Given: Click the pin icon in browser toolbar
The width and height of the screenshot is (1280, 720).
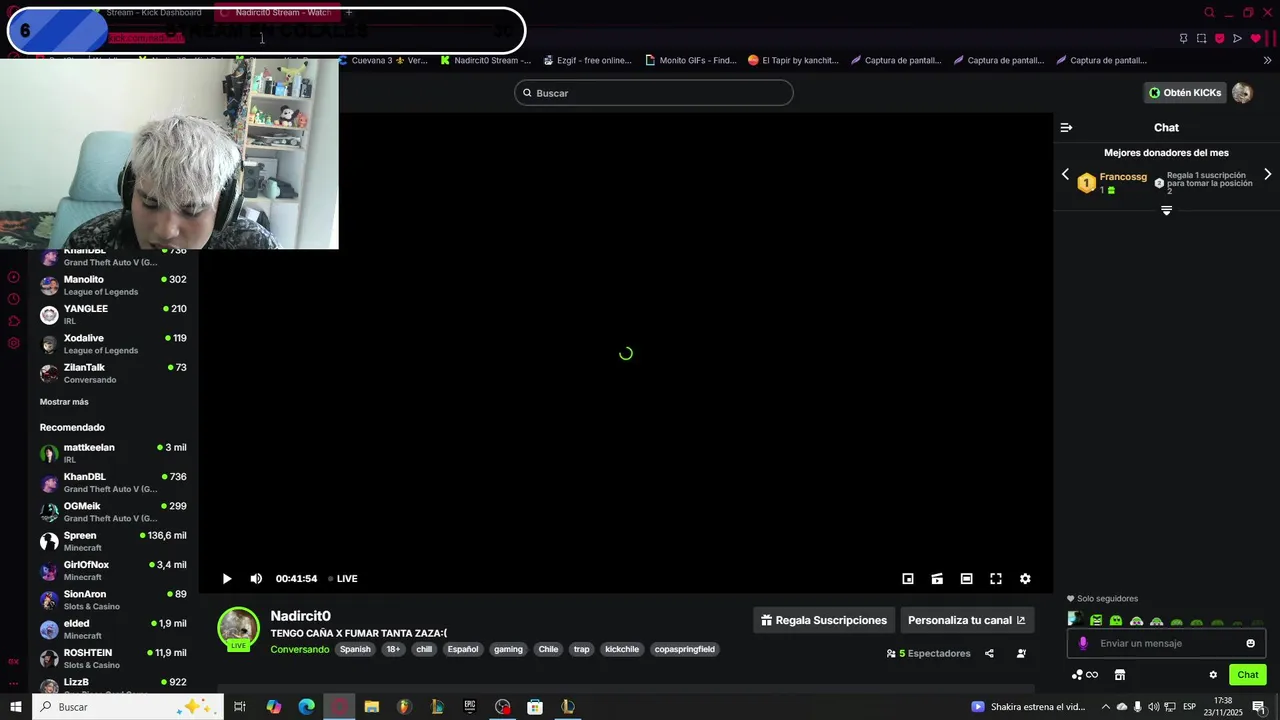Looking at the screenshot, I should 1183,38.
